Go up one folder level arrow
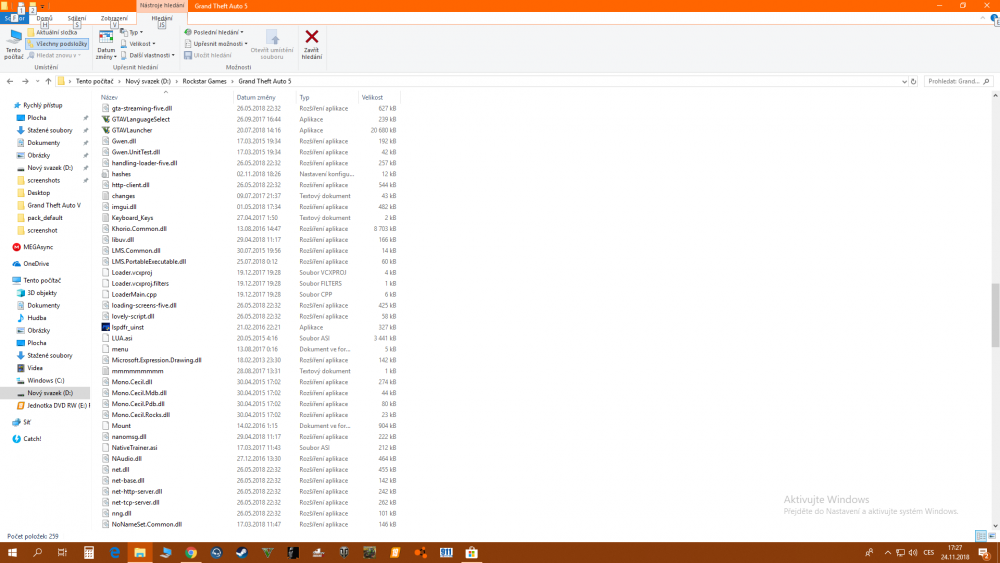Viewport: 1000px width, 563px height. point(48,82)
